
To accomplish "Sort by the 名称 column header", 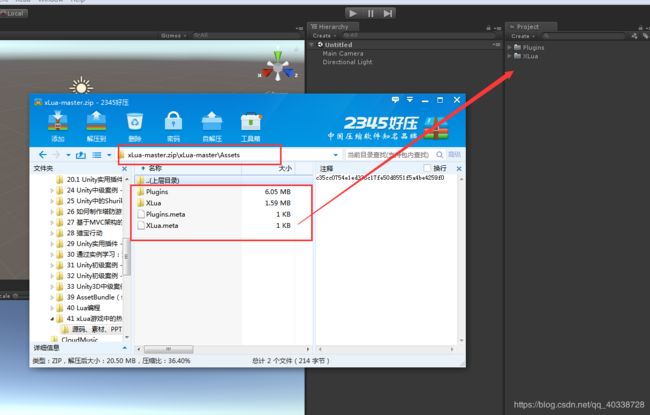I will click(155, 168).
